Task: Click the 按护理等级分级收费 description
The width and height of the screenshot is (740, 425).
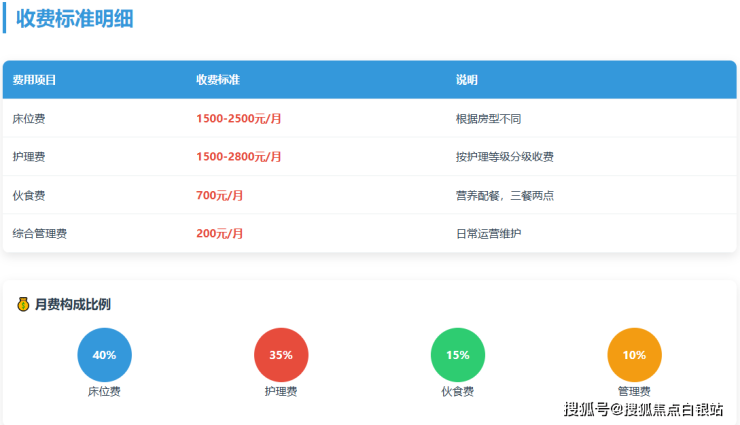Action: pyautogui.click(x=504, y=157)
